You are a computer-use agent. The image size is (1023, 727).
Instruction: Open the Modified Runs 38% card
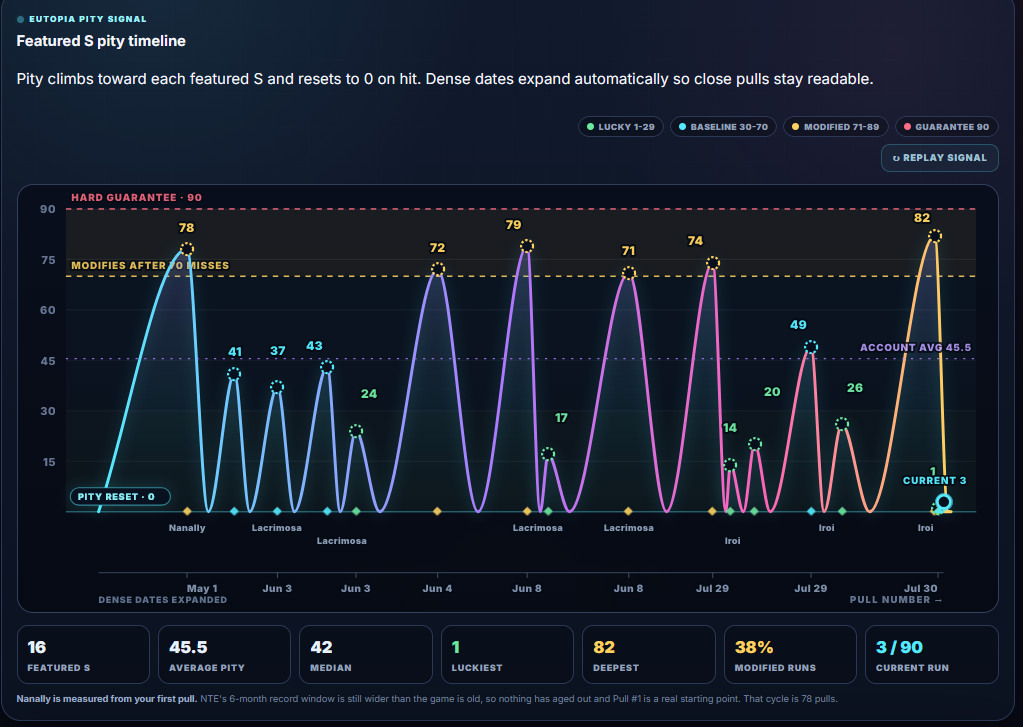790,655
